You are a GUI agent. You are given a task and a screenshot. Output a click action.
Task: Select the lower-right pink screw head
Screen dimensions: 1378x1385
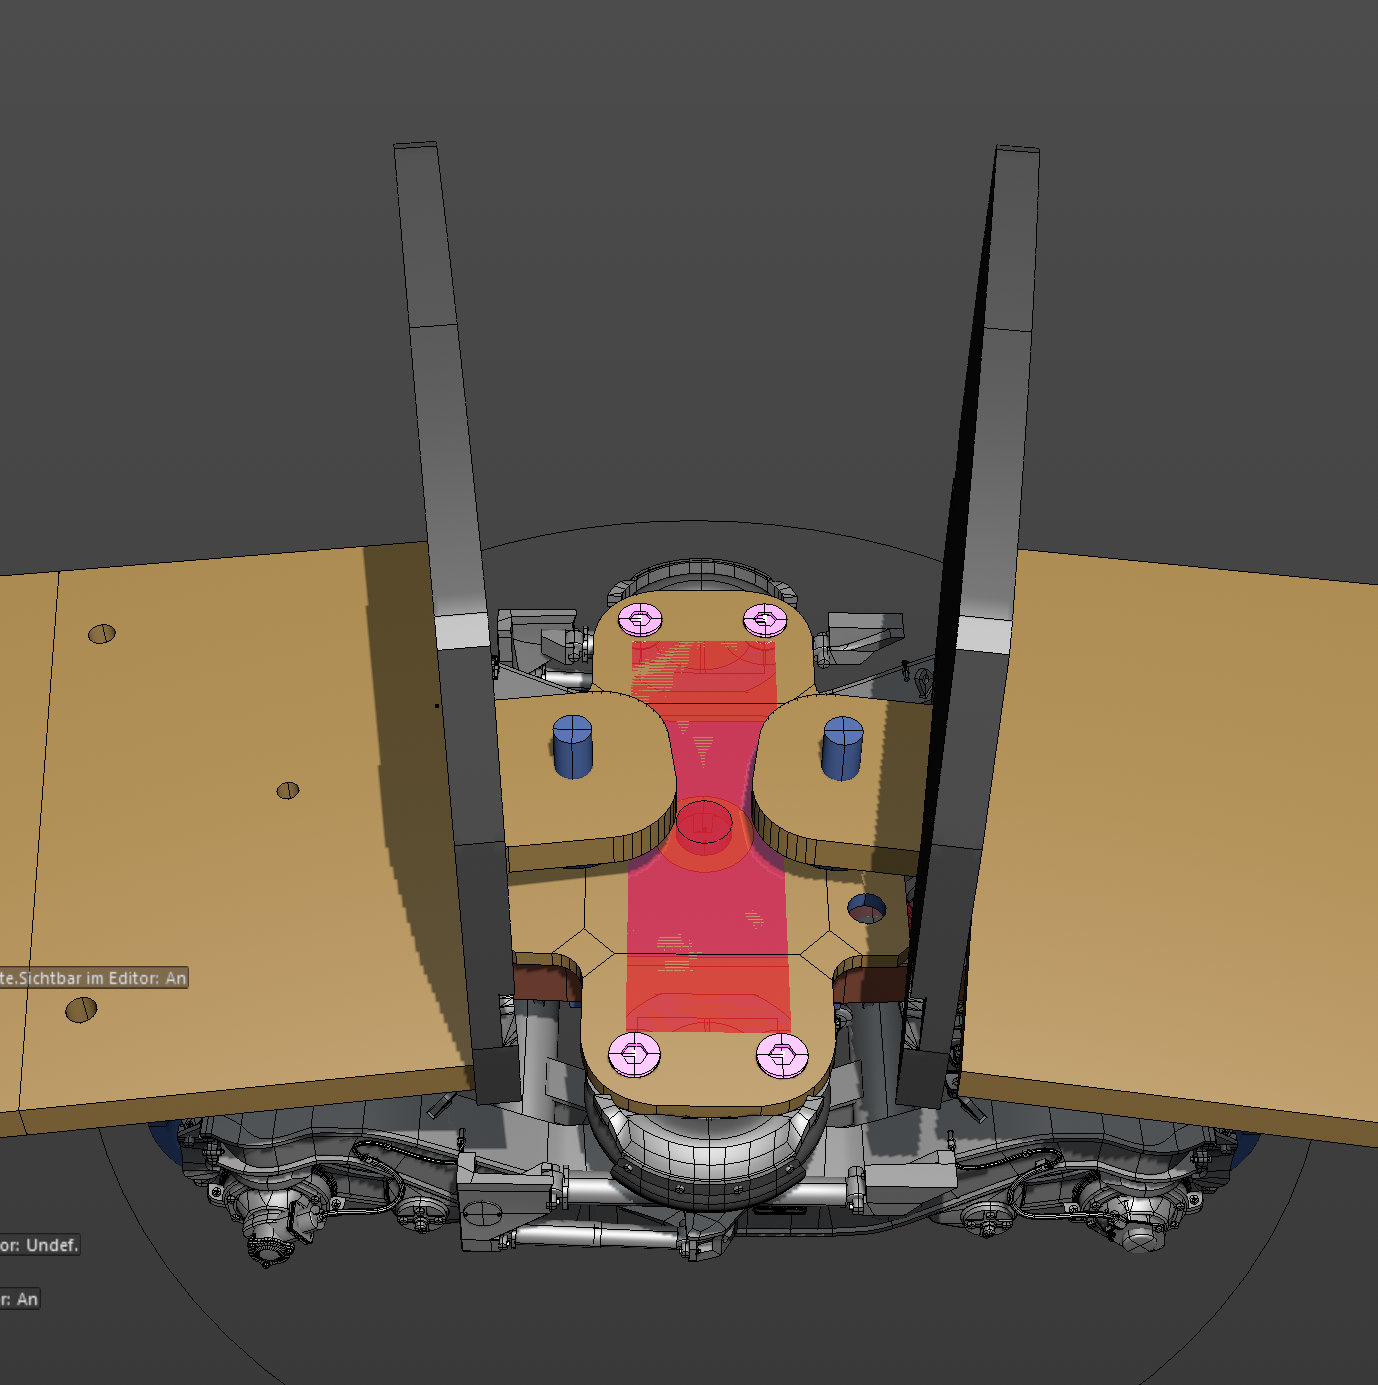tap(781, 1055)
